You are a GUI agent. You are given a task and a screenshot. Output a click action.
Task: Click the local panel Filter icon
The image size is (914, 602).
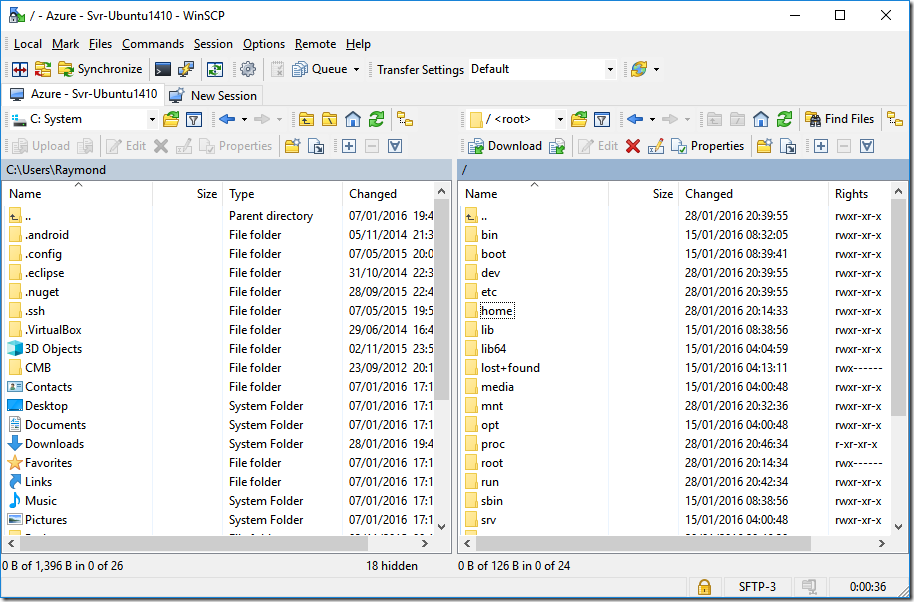coord(194,119)
